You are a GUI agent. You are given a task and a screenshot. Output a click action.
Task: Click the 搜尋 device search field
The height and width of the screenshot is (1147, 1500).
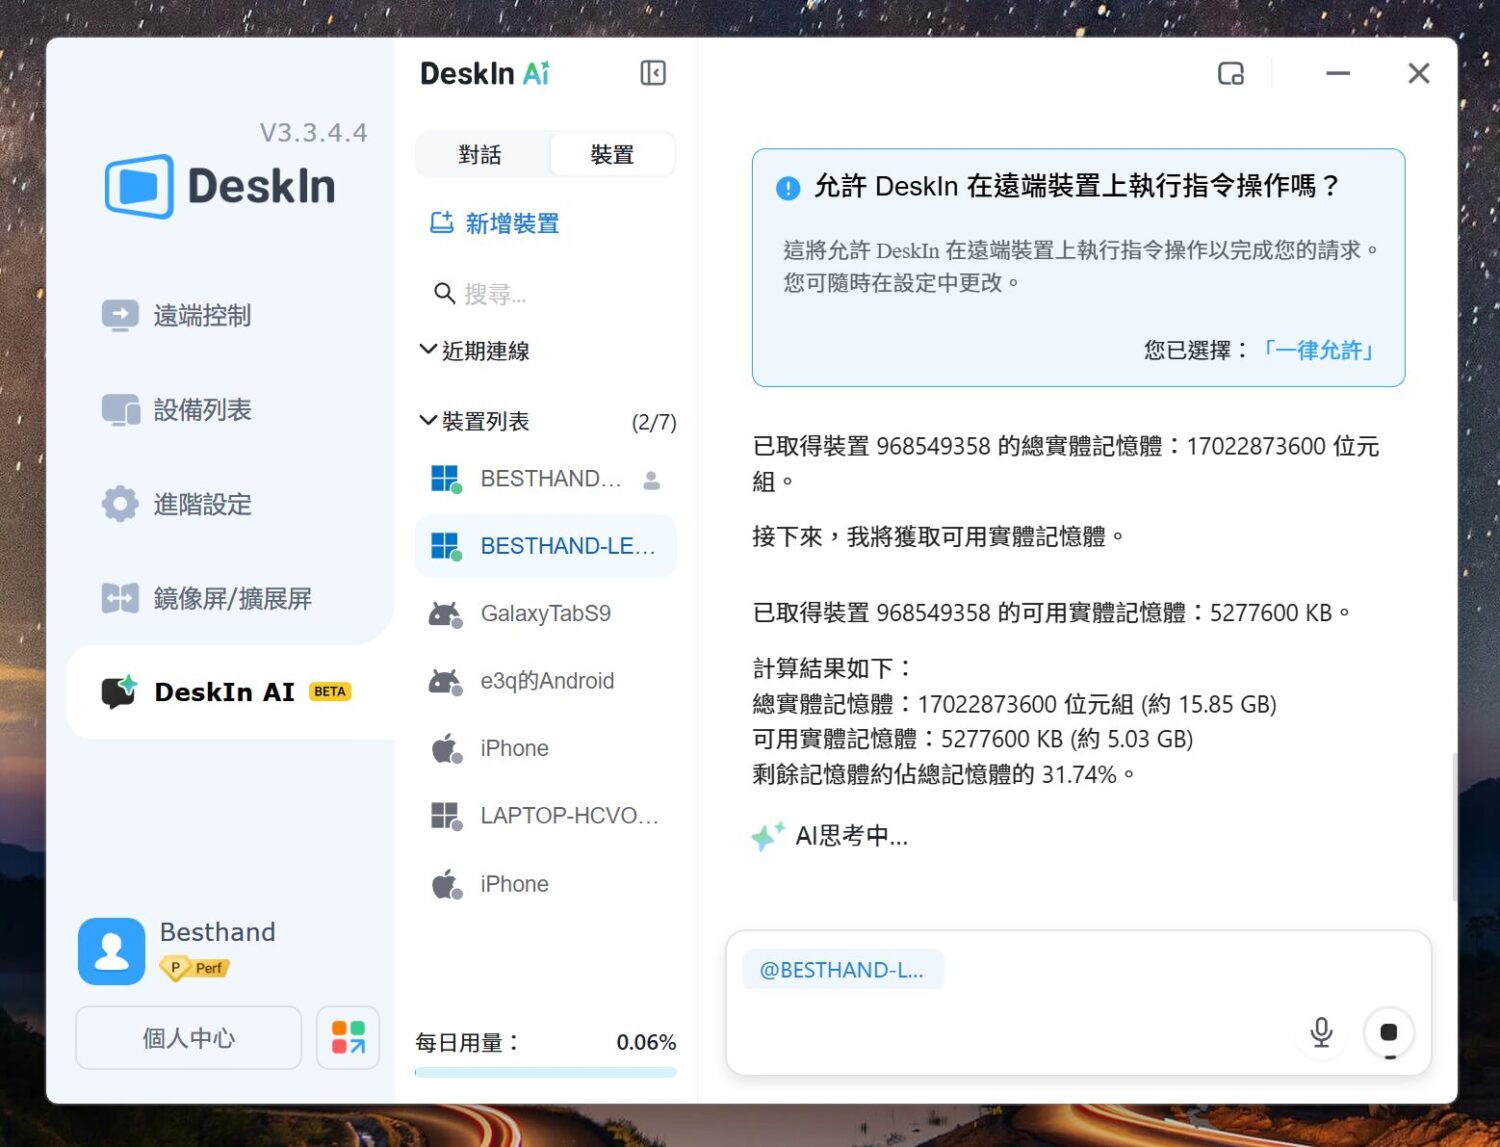pyautogui.click(x=546, y=293)
